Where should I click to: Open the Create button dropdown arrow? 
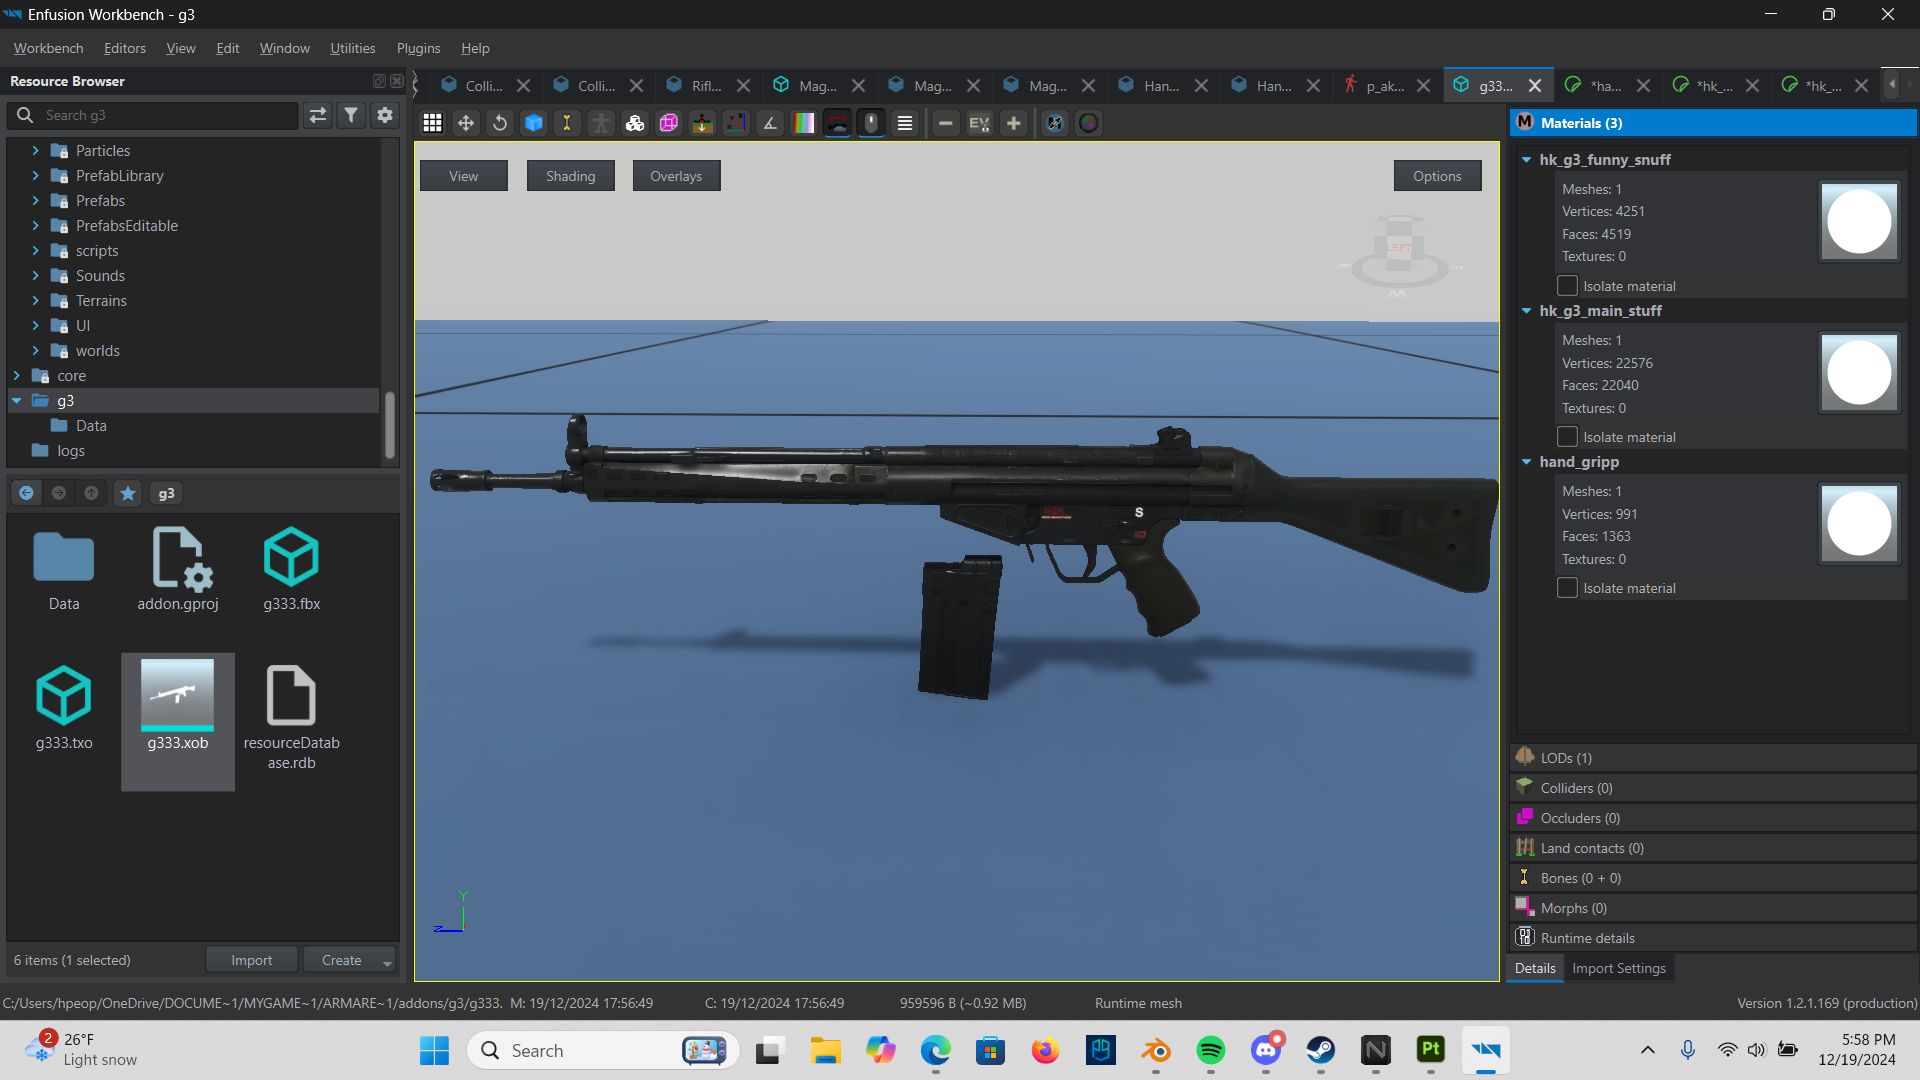(387, 959)
